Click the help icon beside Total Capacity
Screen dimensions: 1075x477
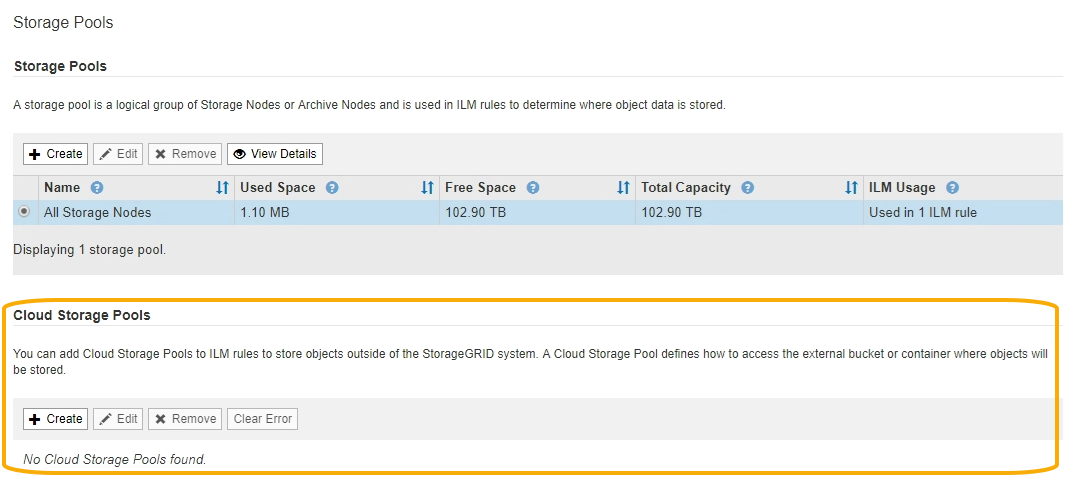click(748, 188)
